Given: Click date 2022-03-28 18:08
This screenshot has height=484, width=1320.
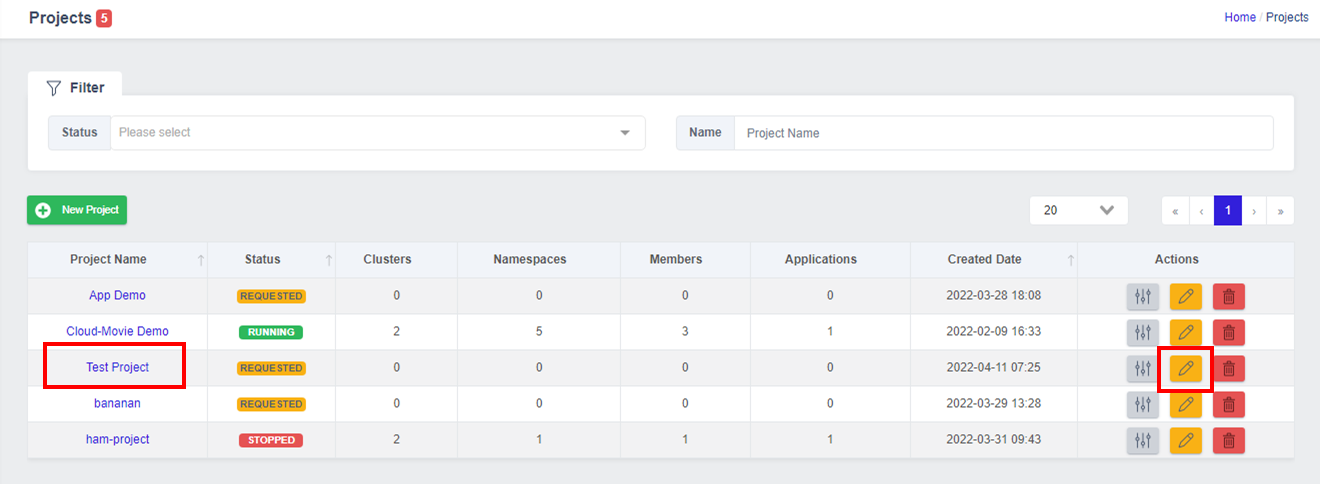Looking at the screenshot, I should (994, 296).
